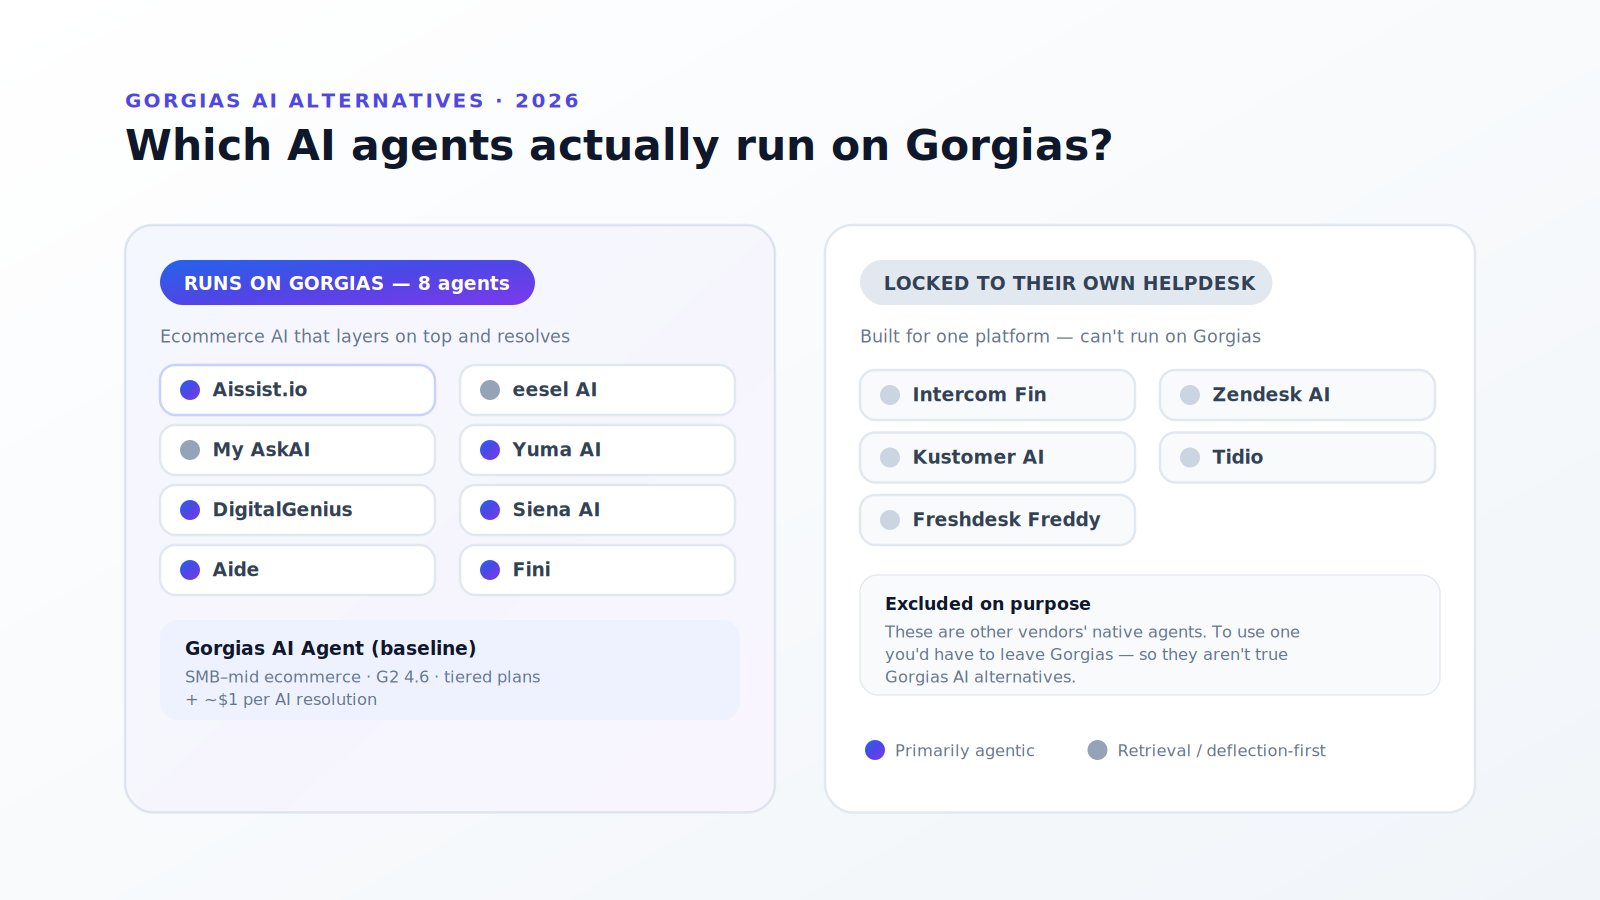This screenshot has height=900, width=1600.
Task: Click the pale dot beside Tidio
Action: (1190, 457)
